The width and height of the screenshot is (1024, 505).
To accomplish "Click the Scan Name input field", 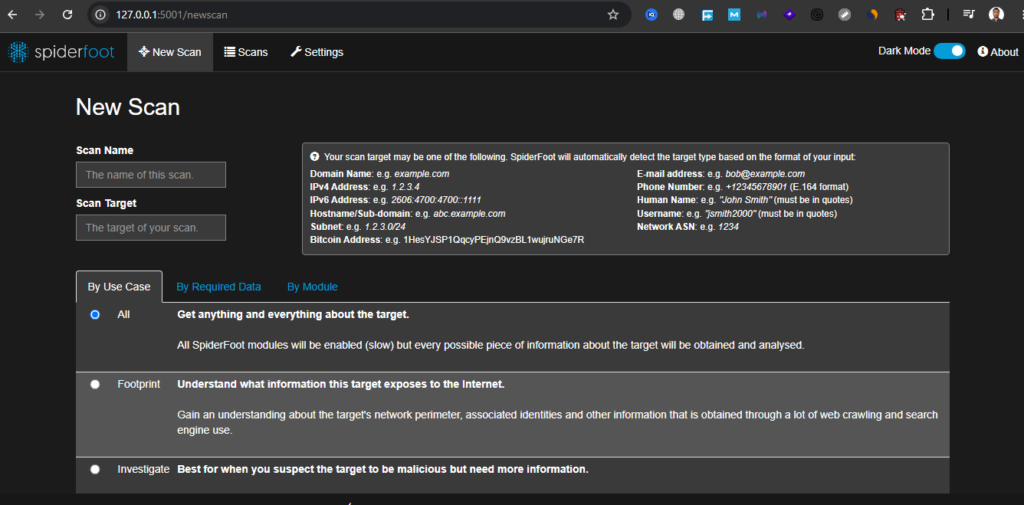I will [151, 175].
